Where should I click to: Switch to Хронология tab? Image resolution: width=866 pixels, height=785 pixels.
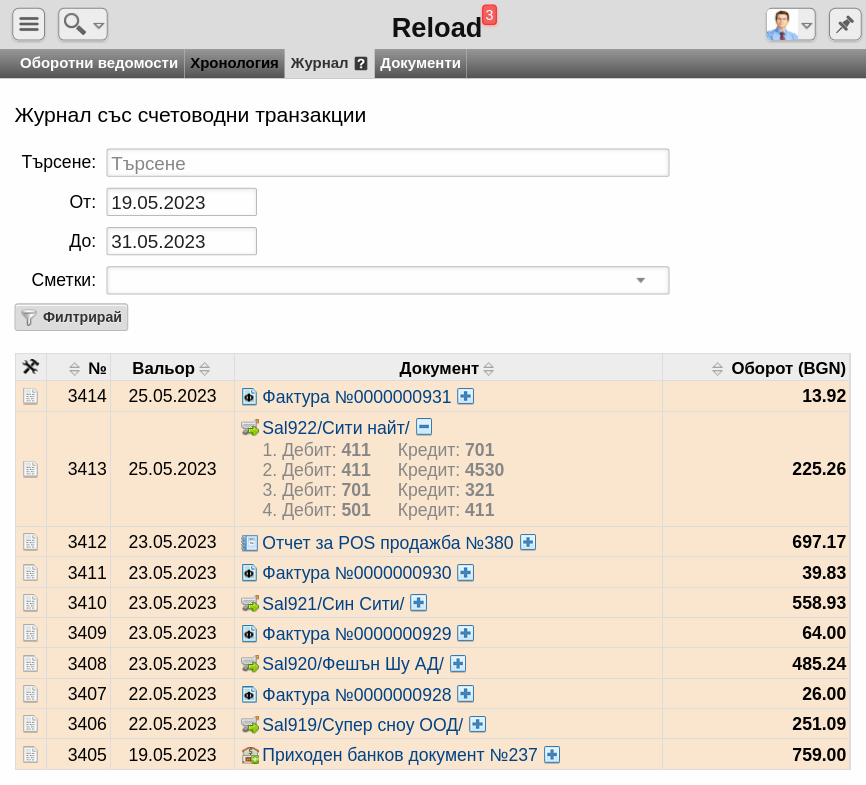coord(234,63)
